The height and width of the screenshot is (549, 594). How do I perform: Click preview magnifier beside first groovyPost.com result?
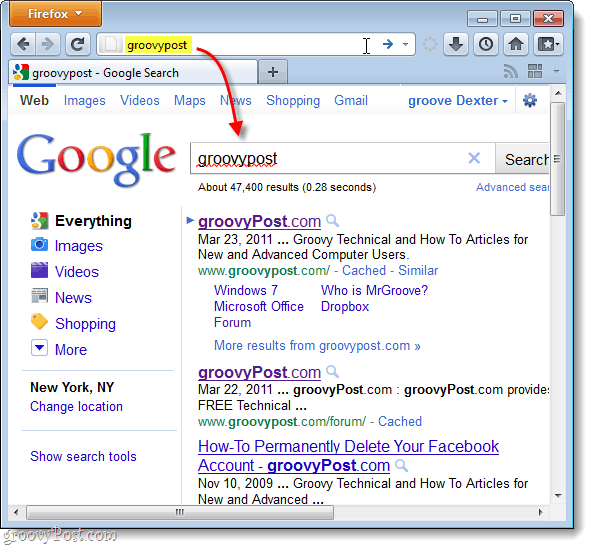(332, 221)
